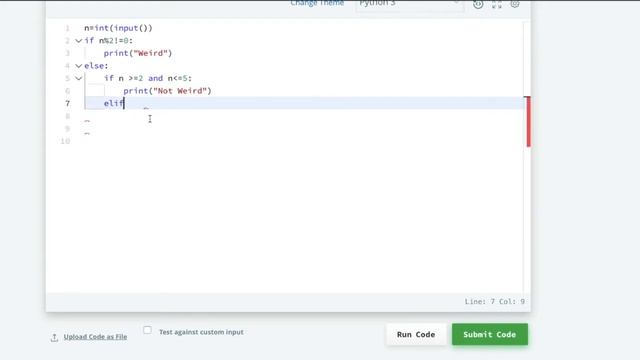
Task: Collapse the else block fold arrow
Action: (x=79, y=66)
